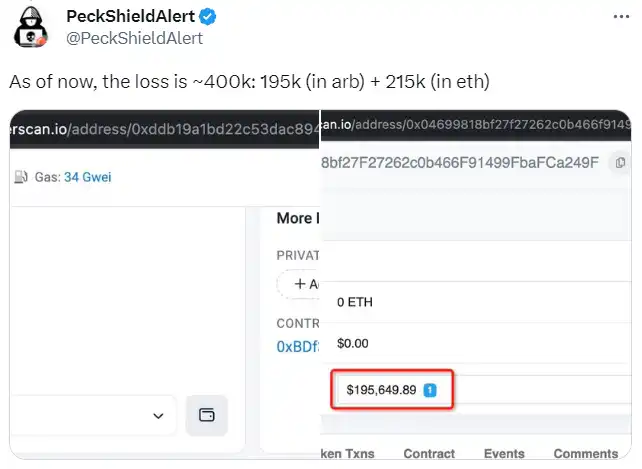The image size is (642, 469).
Task: Select the Token Txns tab
Action: (347, 454)
